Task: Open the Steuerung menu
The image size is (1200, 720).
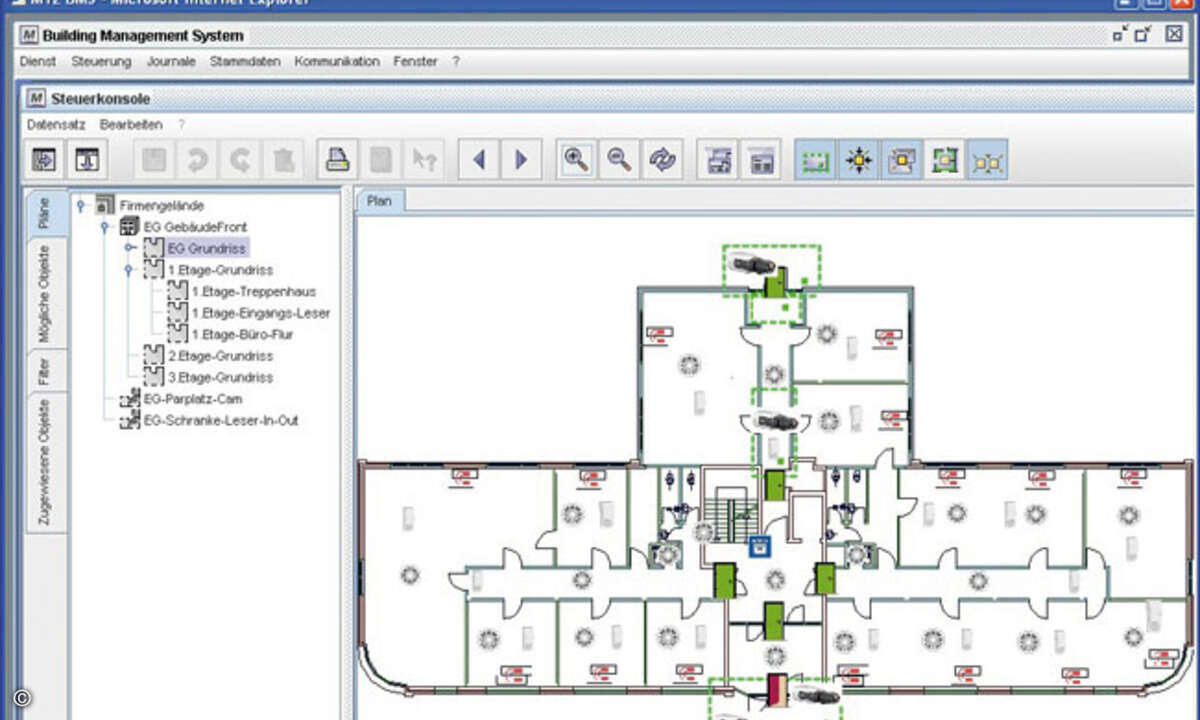Action: point(101,61)
